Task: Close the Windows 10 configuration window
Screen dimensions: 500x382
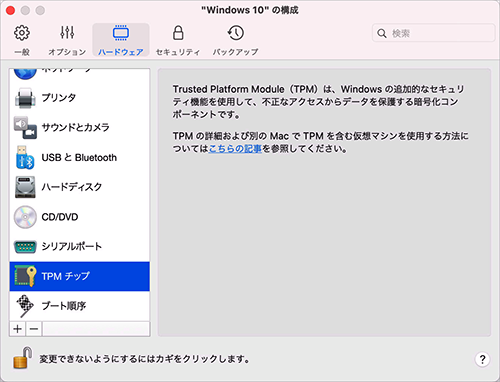Action: click(x=10, y=11)
